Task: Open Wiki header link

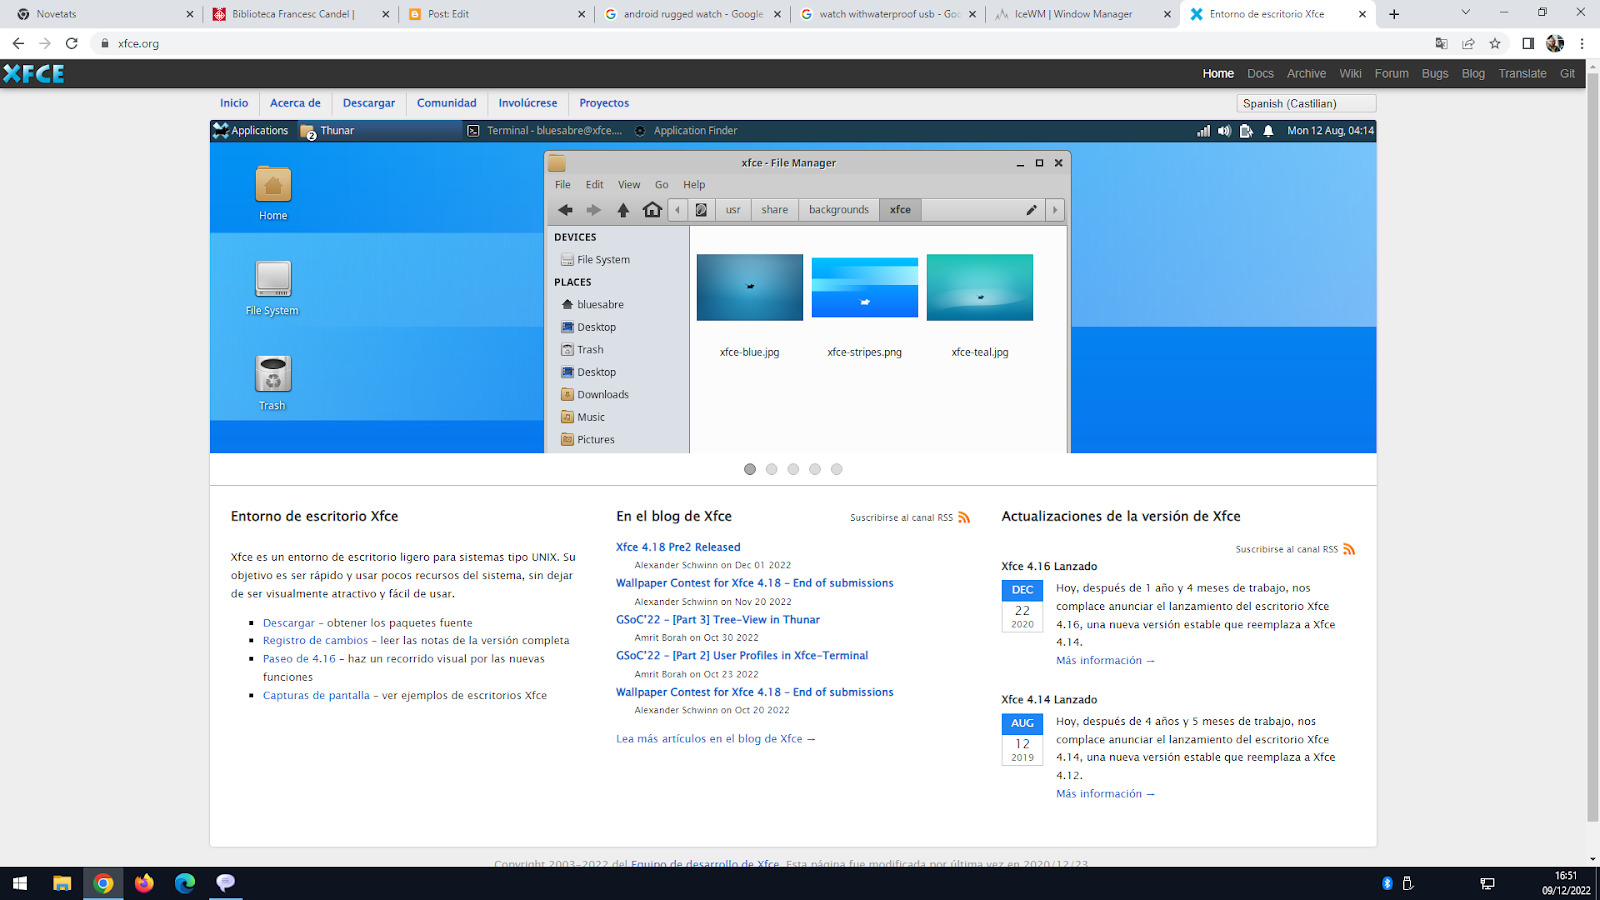Action: coord(1350,74)
